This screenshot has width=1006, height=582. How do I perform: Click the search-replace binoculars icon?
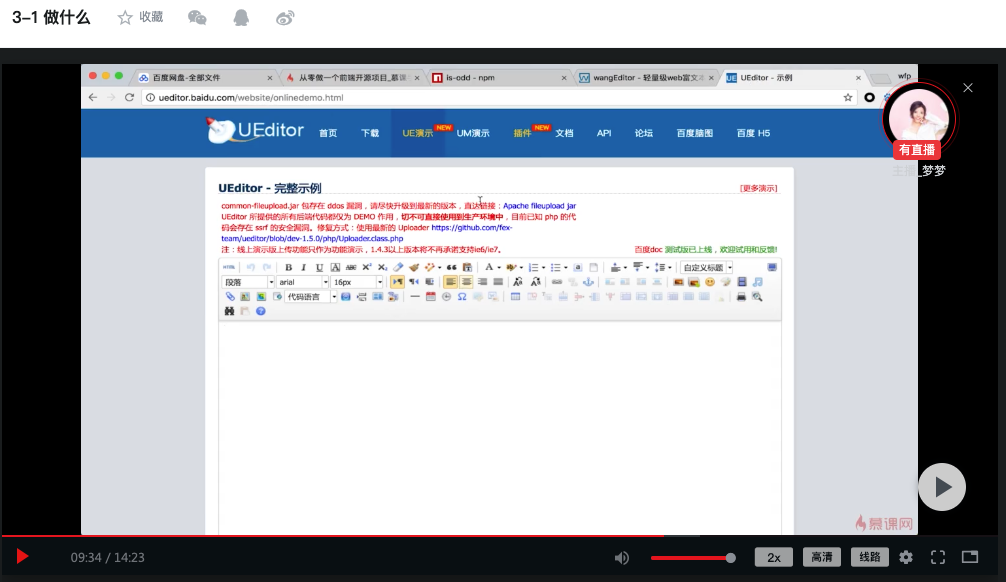[x=229, y=311]
